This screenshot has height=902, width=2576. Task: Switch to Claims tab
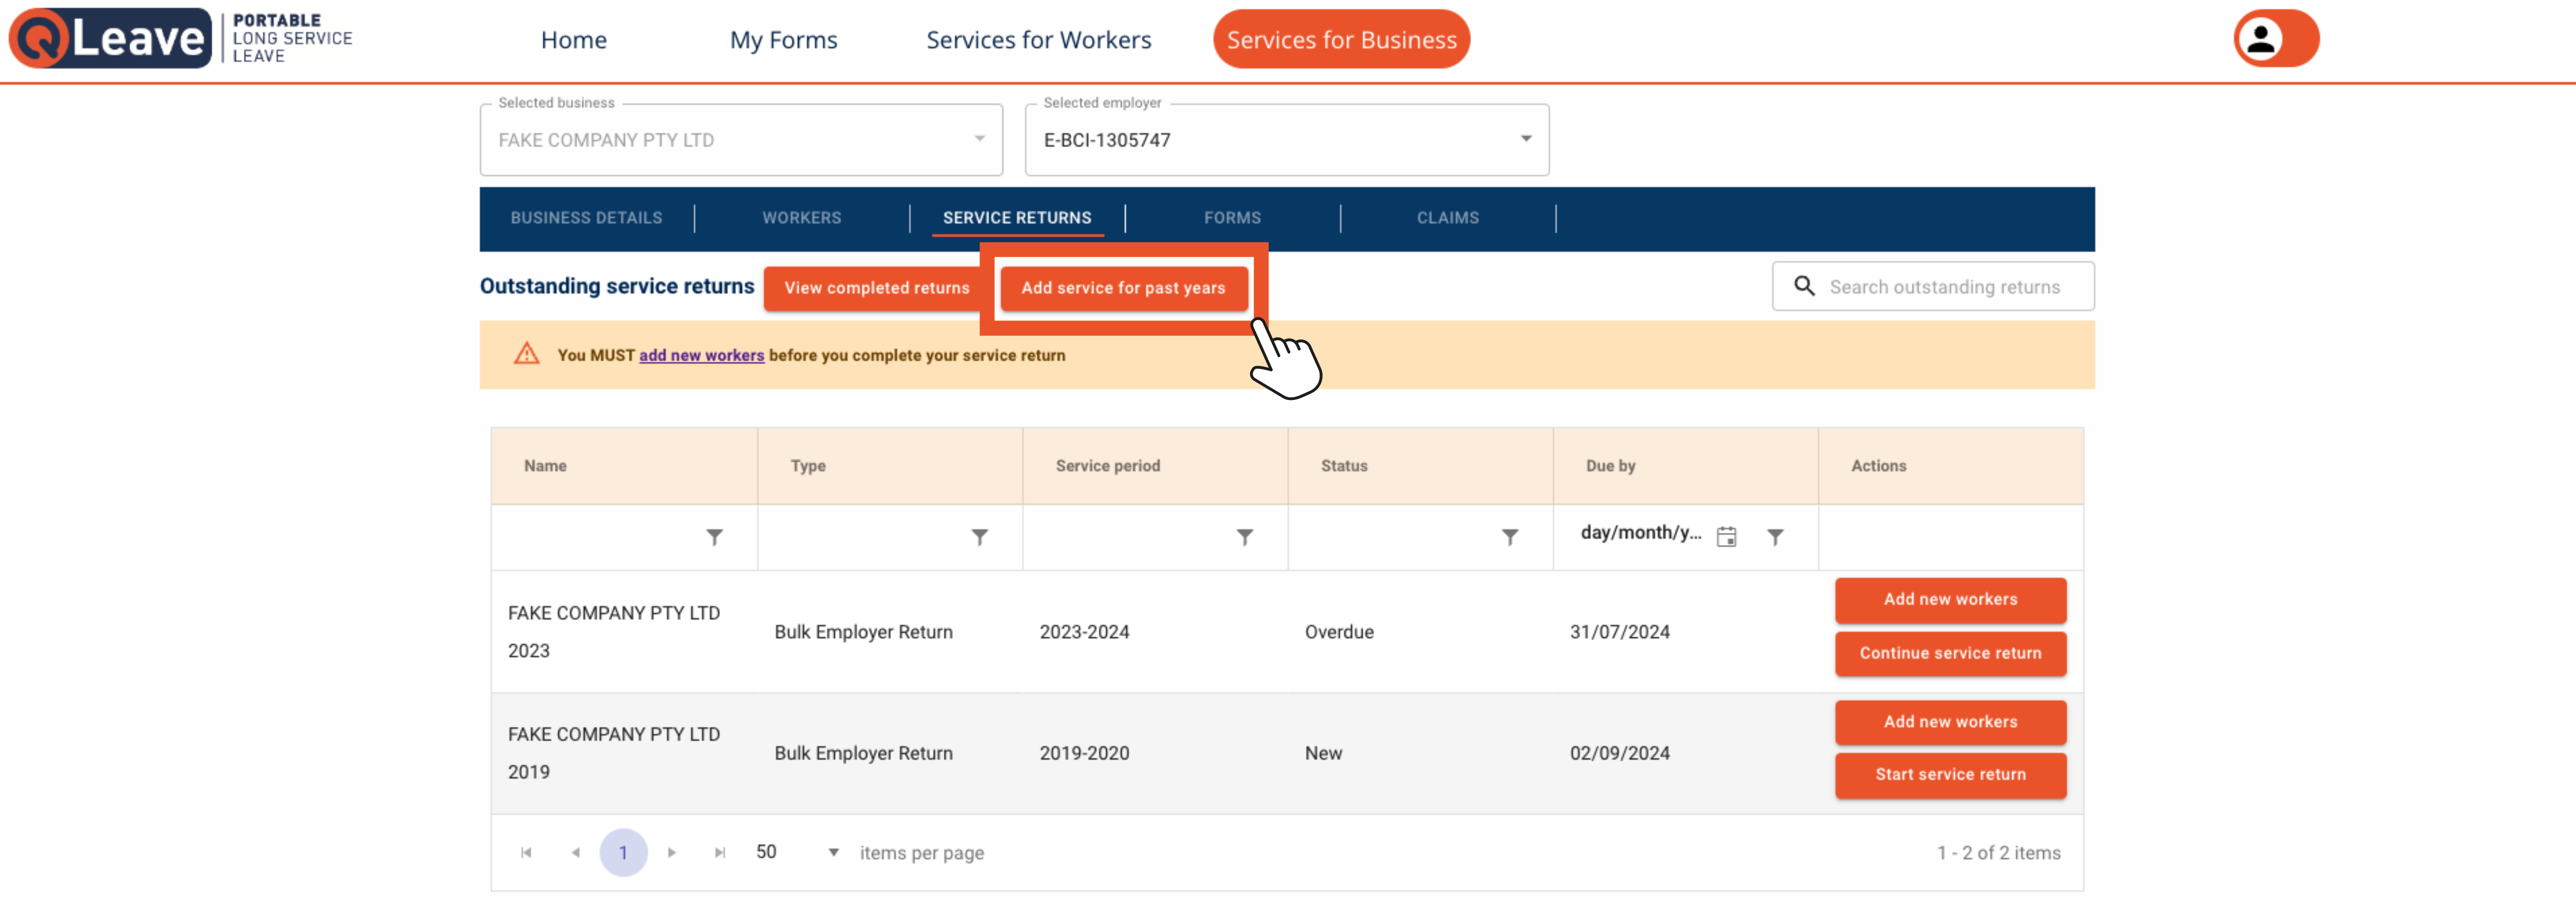pos(1447,217)
